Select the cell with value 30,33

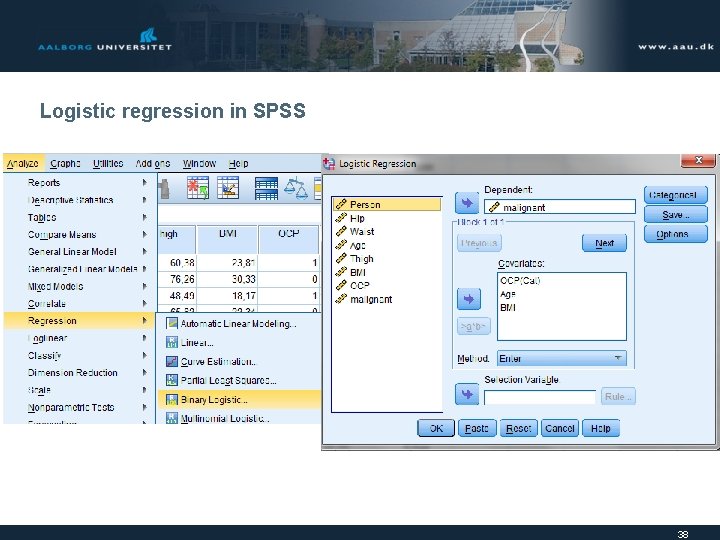227,279
